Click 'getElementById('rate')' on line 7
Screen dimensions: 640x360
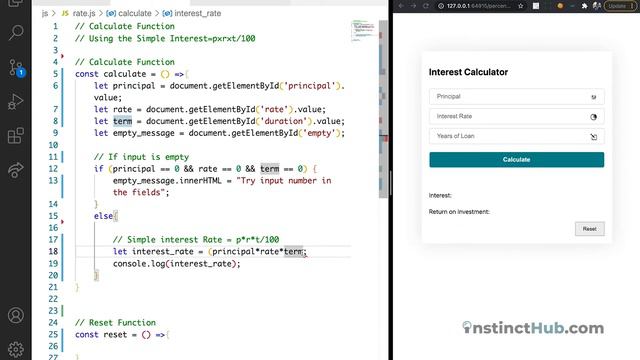click(x=241, y=109)
